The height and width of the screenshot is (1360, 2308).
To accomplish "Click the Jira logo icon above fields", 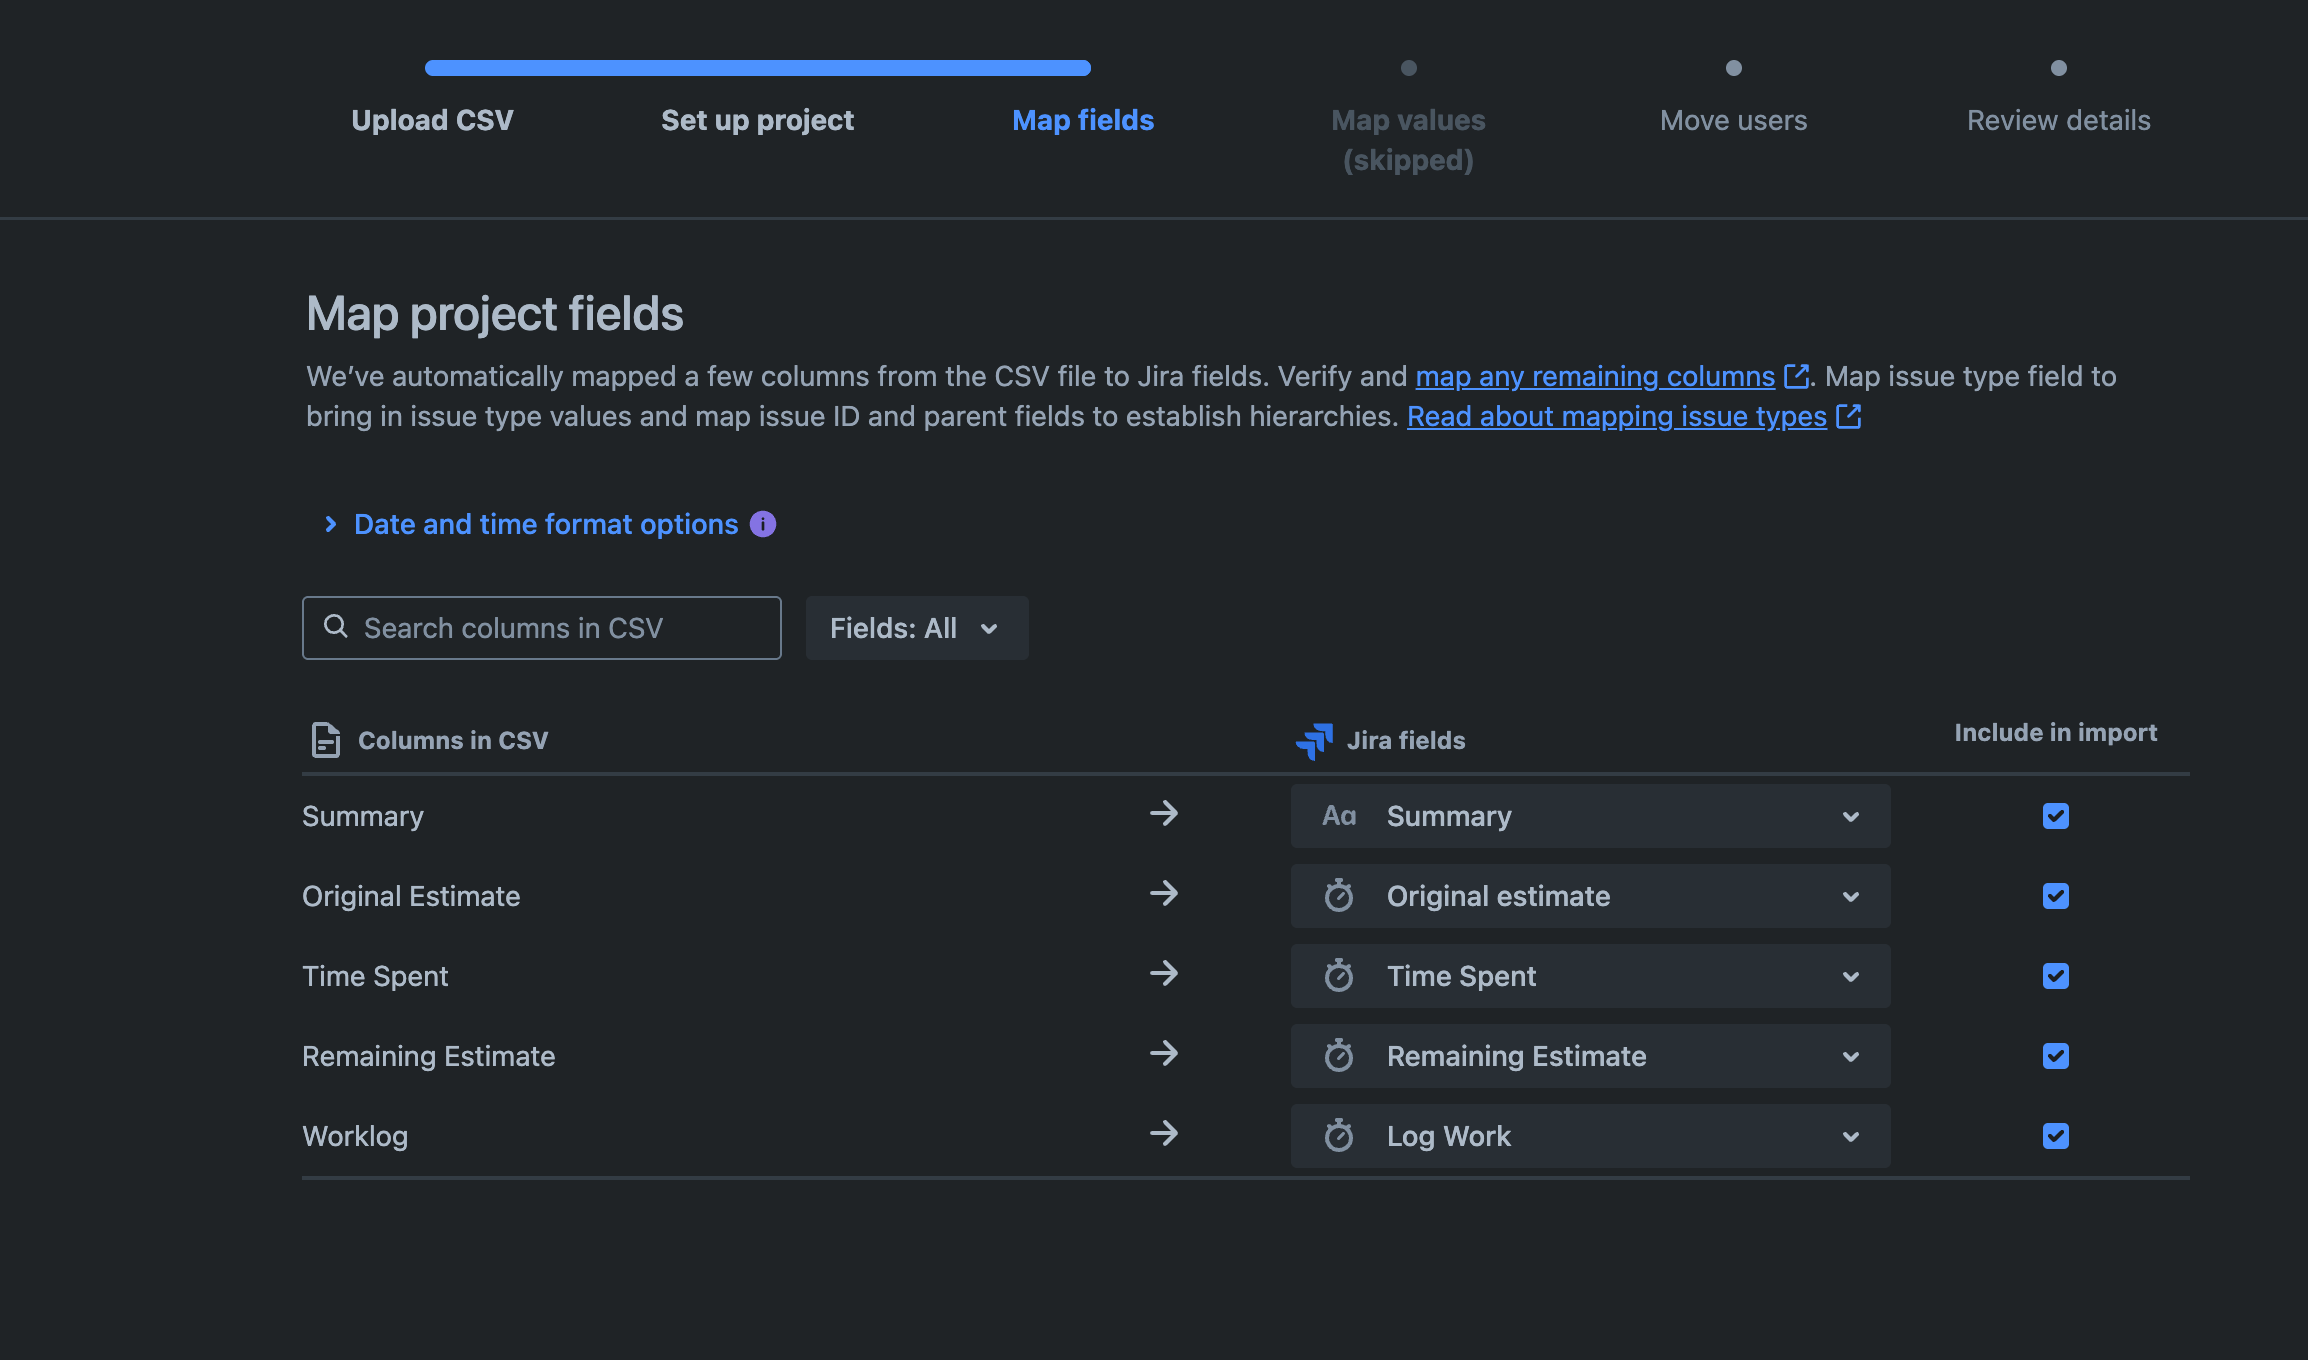I will 1314,741.
